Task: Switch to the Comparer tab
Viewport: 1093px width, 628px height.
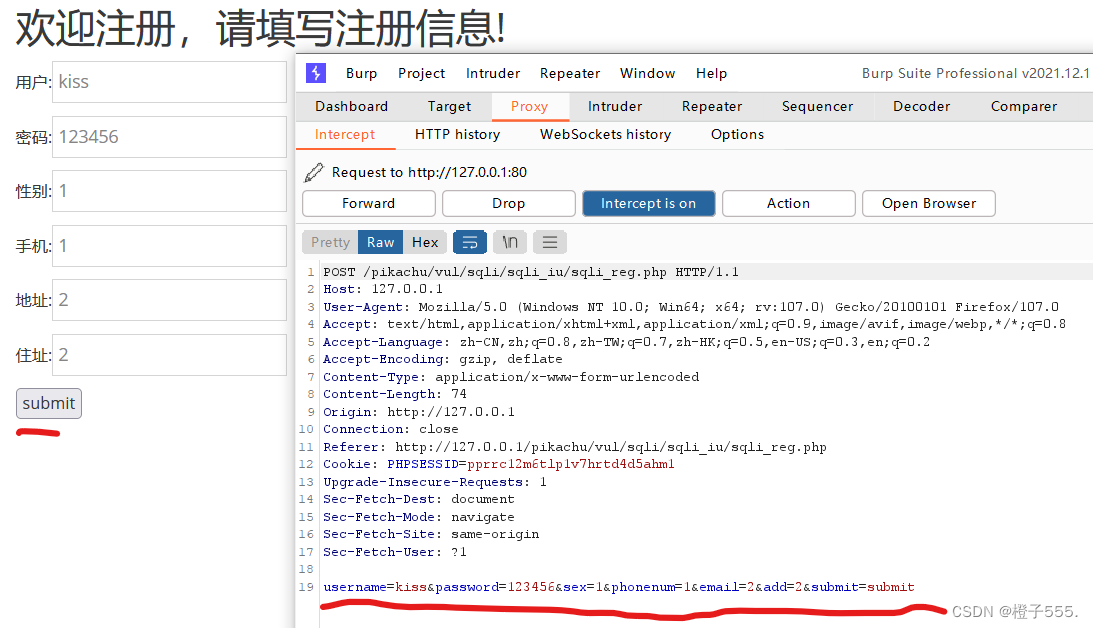Action: click(1024, 107)
